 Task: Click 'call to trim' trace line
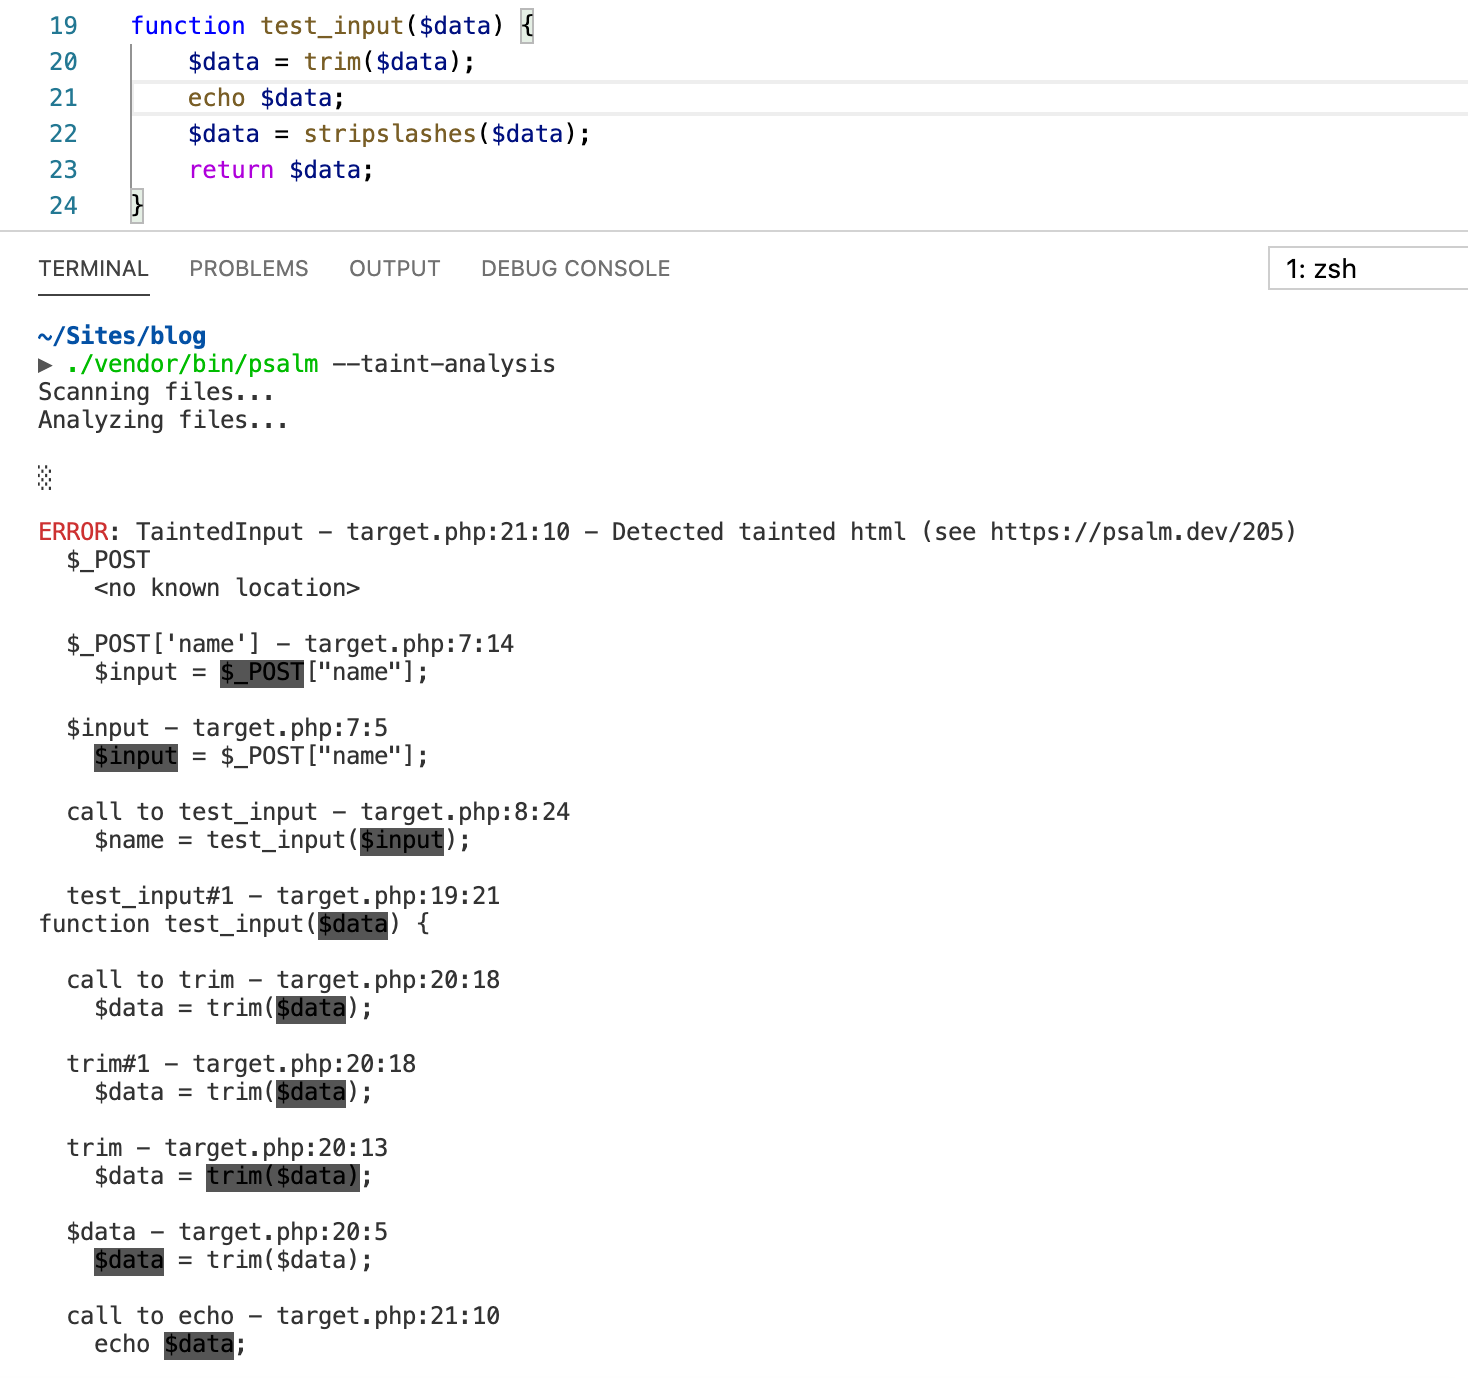point(283,979)
